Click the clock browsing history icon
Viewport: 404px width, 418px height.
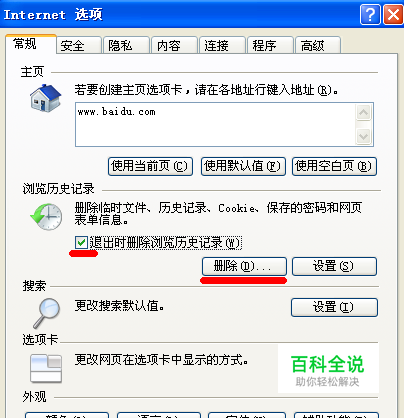point(46,216)
